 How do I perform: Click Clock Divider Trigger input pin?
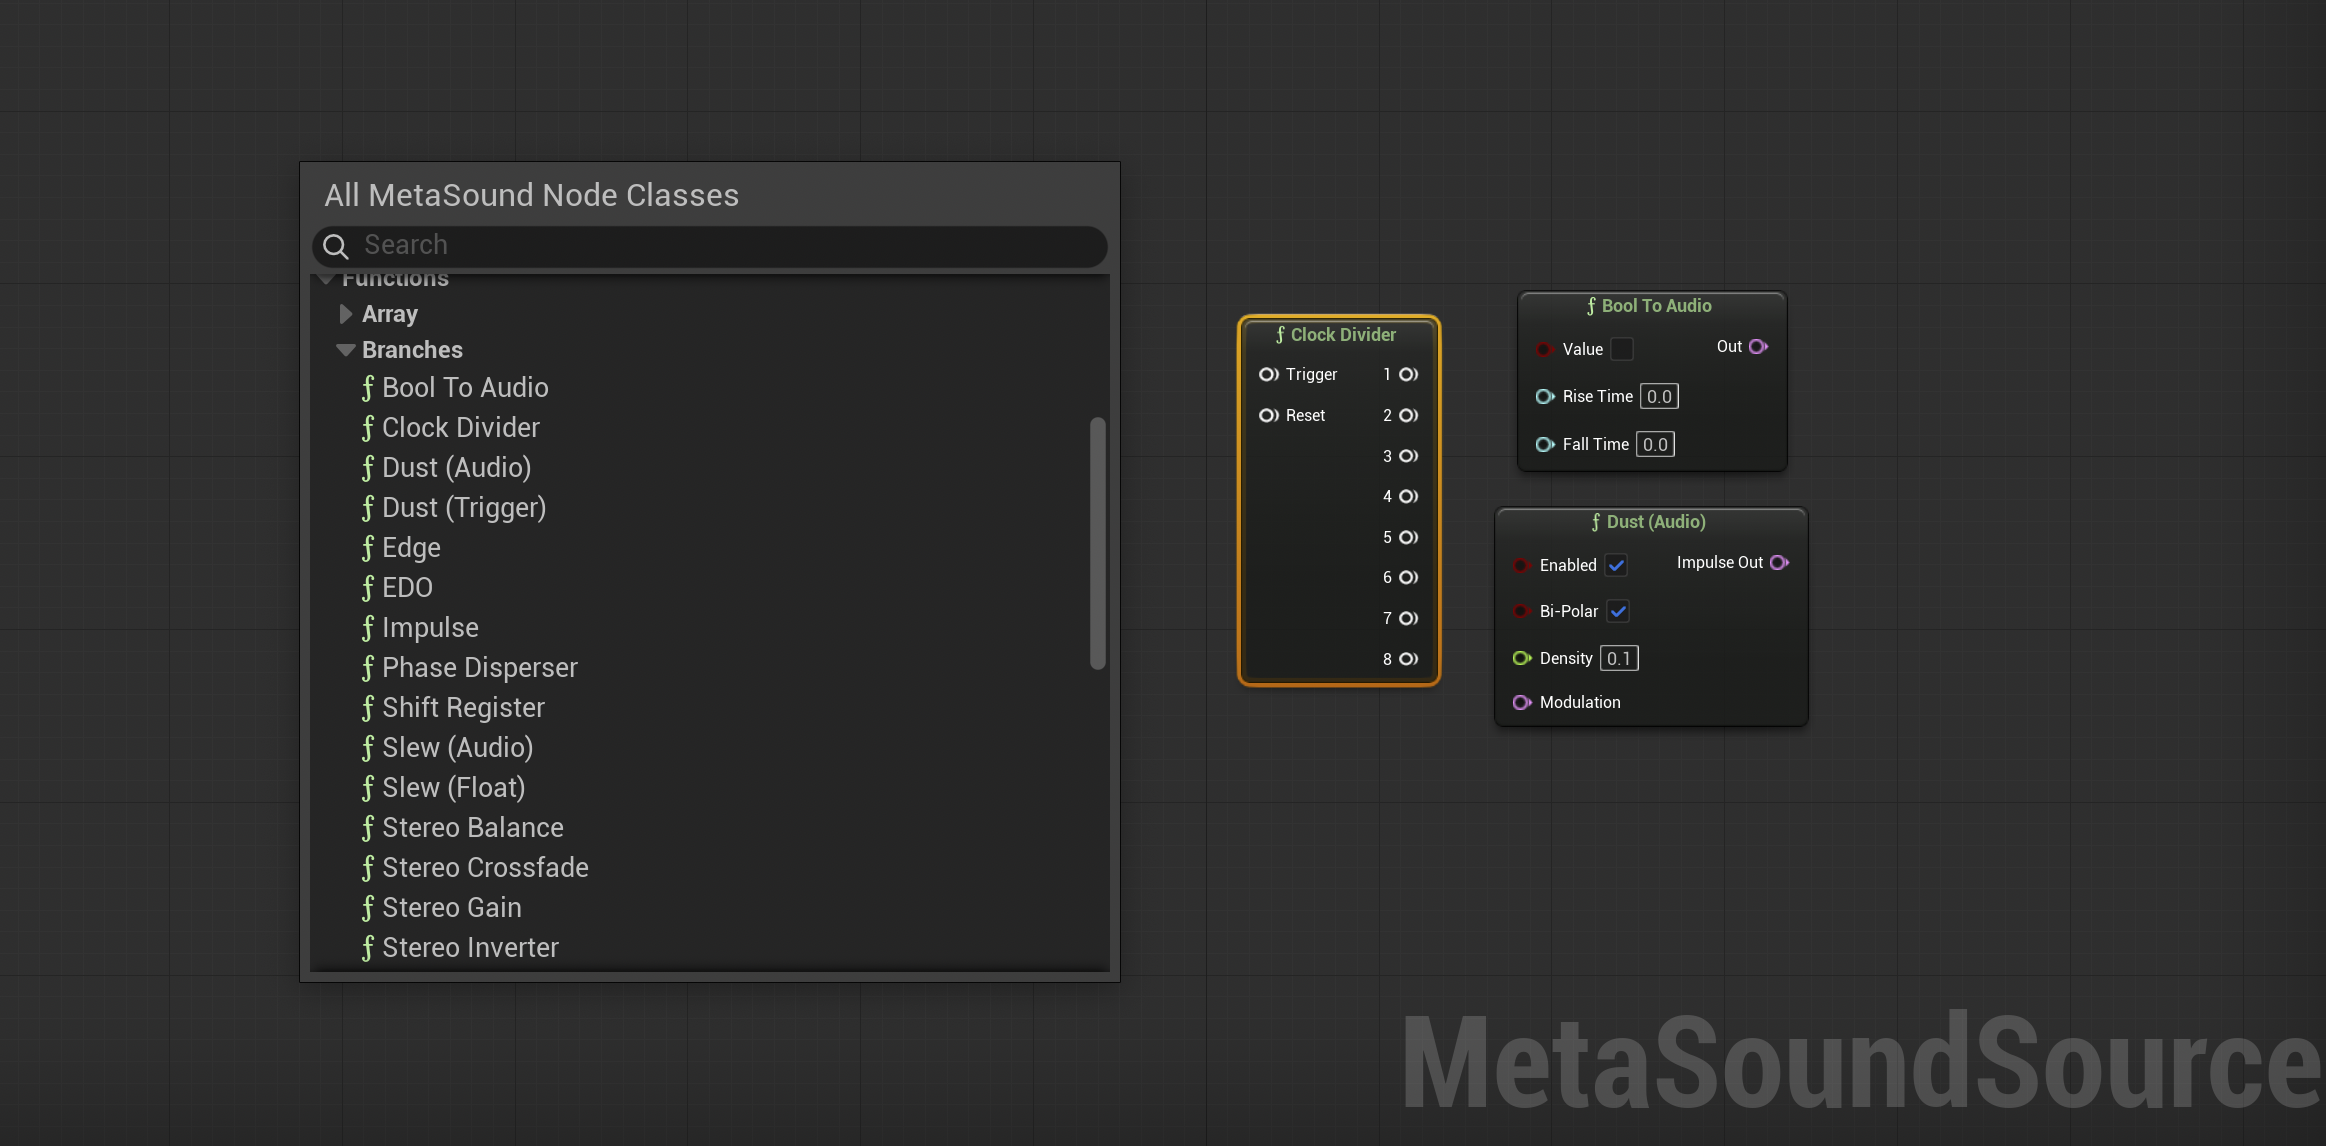1268,374
